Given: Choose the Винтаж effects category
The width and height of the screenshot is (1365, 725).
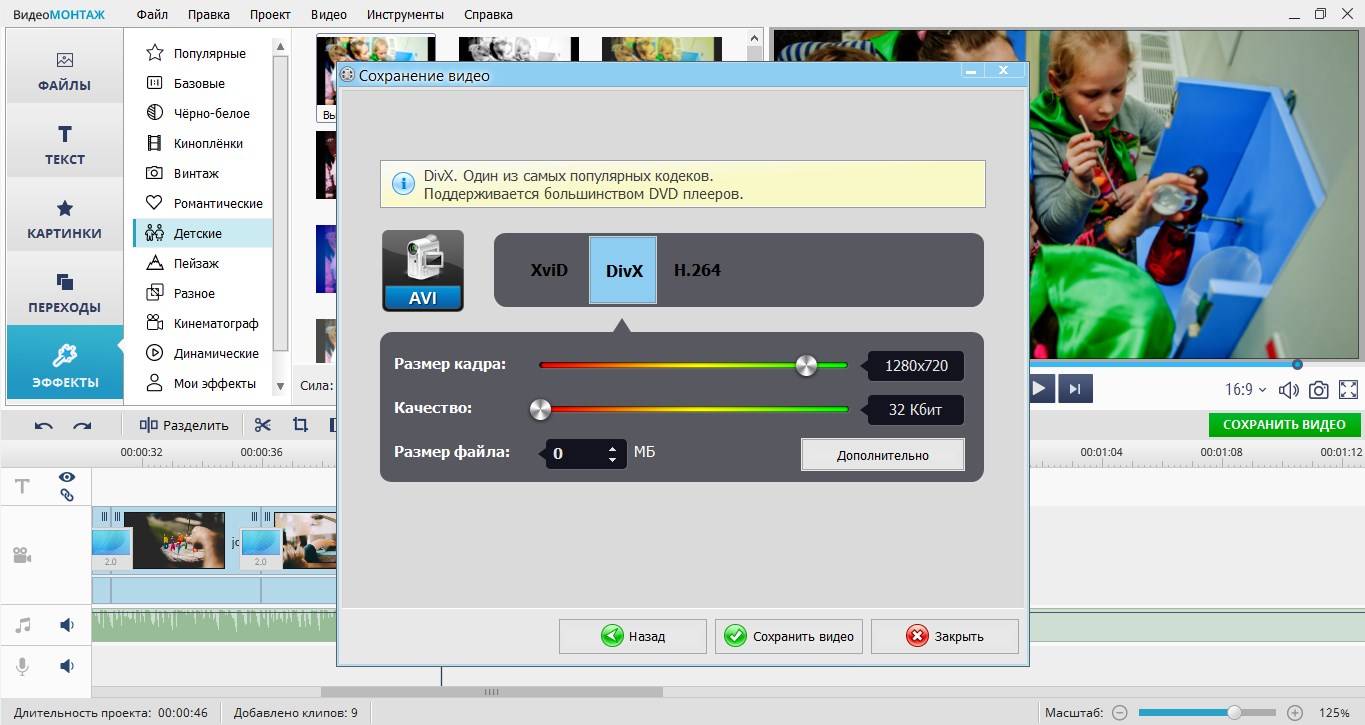Looking at the screenshot, I should point(196,173).
